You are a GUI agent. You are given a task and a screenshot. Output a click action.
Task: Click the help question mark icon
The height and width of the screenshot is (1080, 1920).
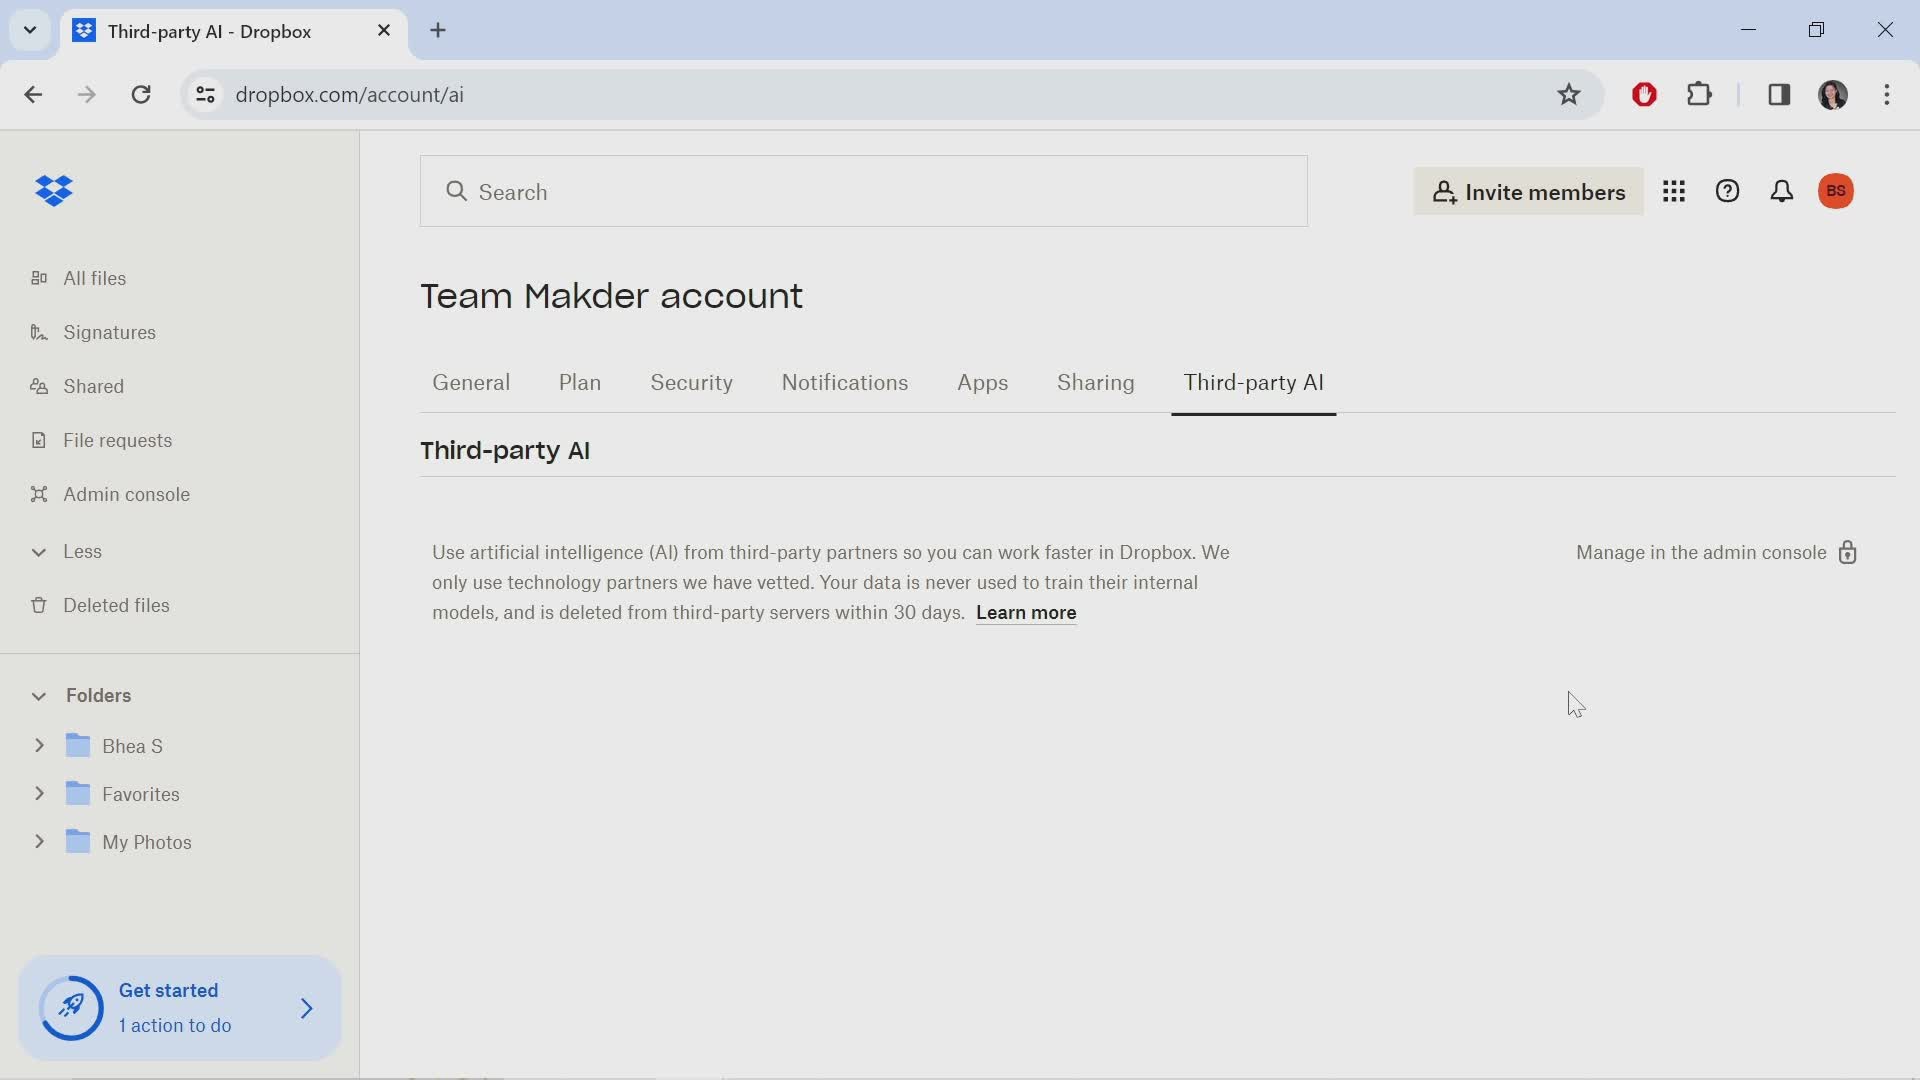pos(1729,191)
